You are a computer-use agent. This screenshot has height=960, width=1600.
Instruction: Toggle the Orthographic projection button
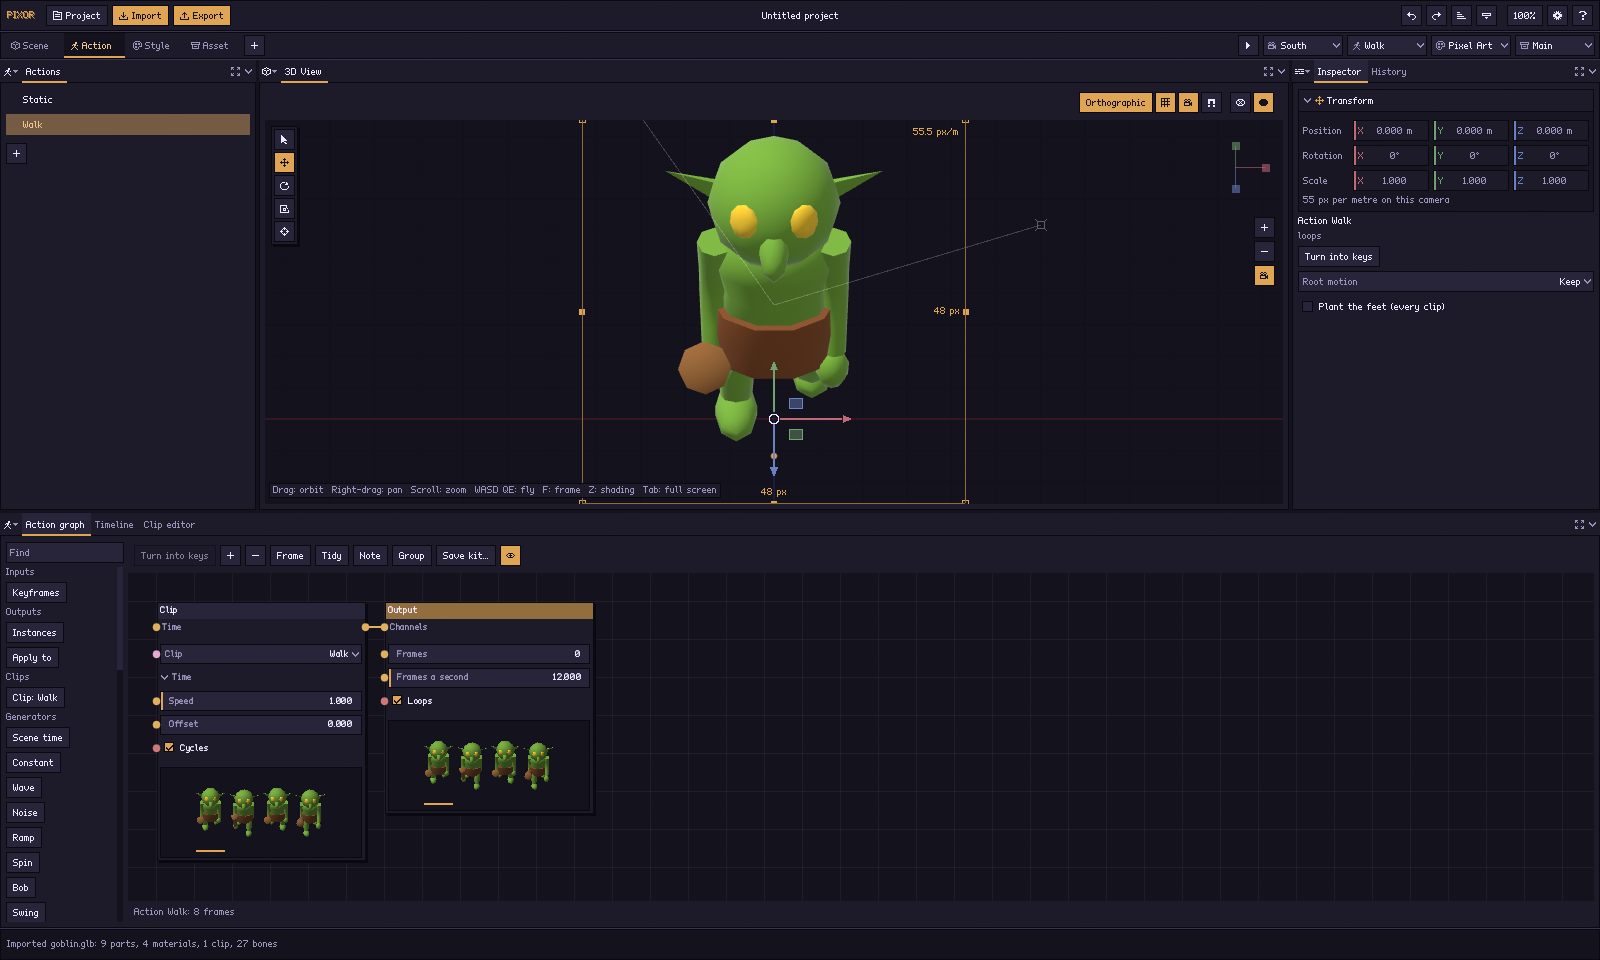tap(1115, 103)
